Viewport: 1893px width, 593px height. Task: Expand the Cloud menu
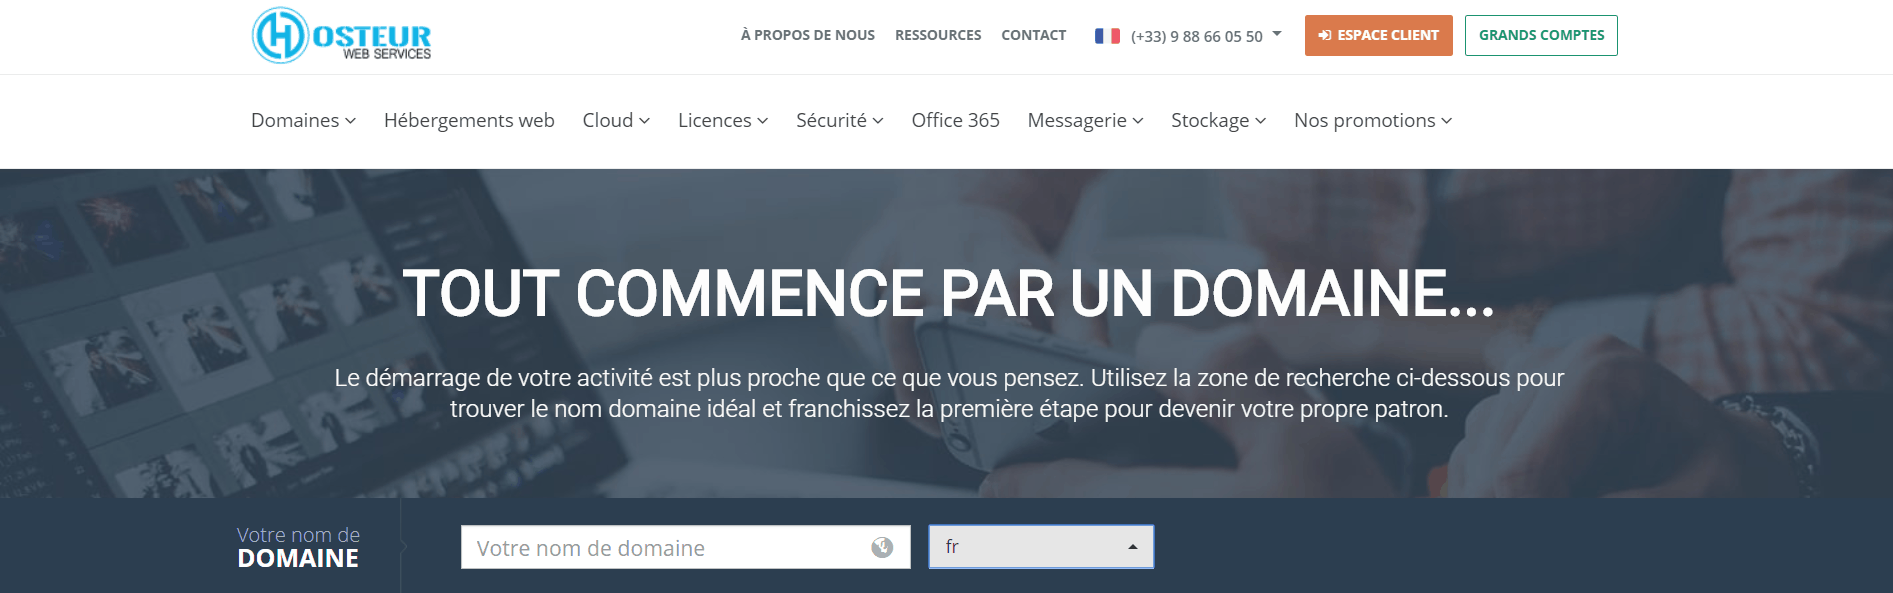tap(616, 120)
